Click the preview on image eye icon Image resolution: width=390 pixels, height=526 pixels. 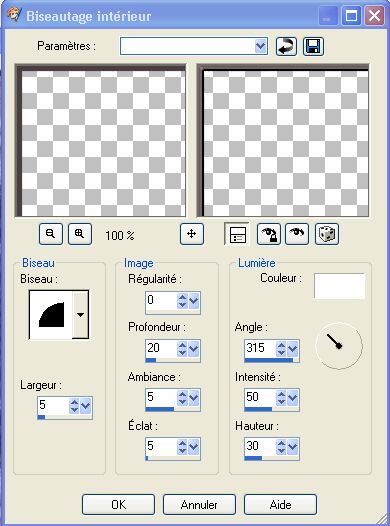[297, 234]
